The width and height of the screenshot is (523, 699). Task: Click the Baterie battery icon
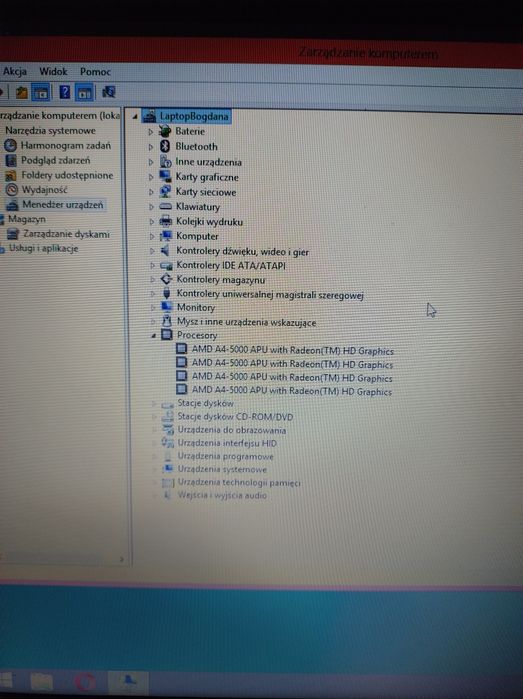point(165,131)
